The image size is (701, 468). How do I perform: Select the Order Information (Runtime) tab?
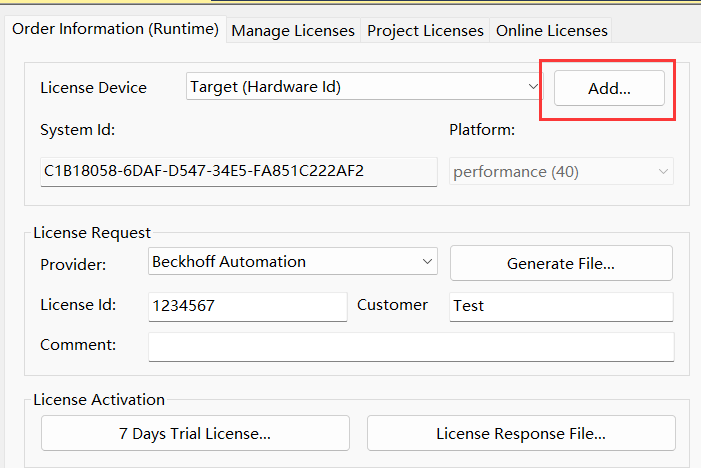[x=115, y=29]
